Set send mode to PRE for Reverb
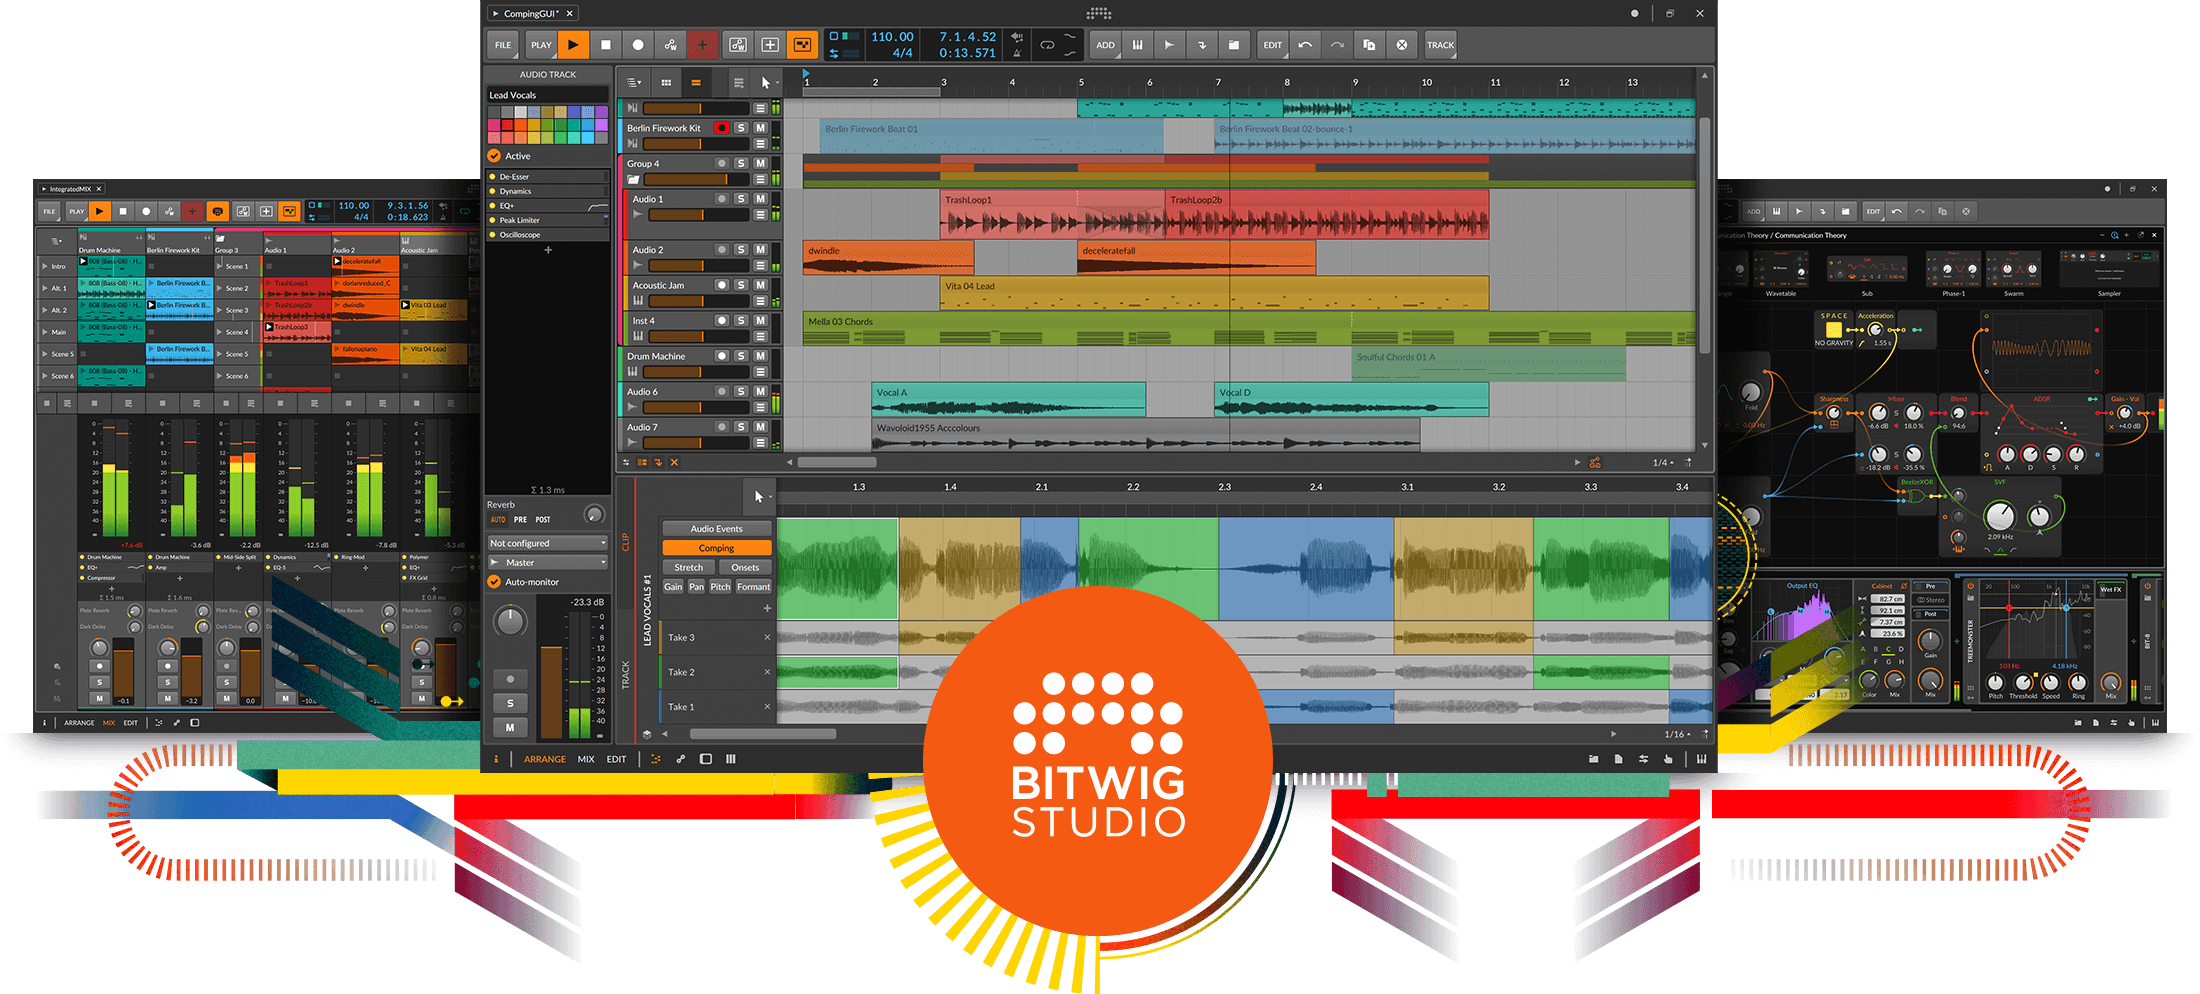Viewport: 2200px width, 994px height. [x=520, y=520]
